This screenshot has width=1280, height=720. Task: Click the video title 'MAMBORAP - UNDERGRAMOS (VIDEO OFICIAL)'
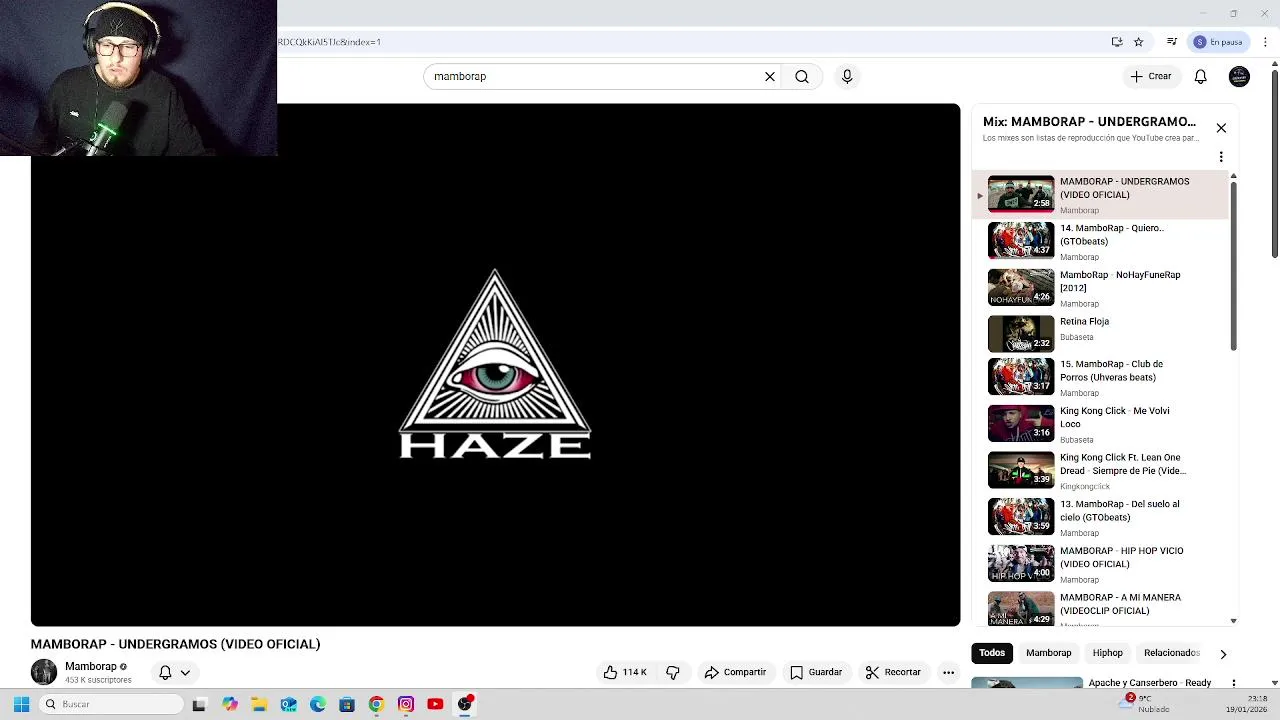tap(175, 644)
